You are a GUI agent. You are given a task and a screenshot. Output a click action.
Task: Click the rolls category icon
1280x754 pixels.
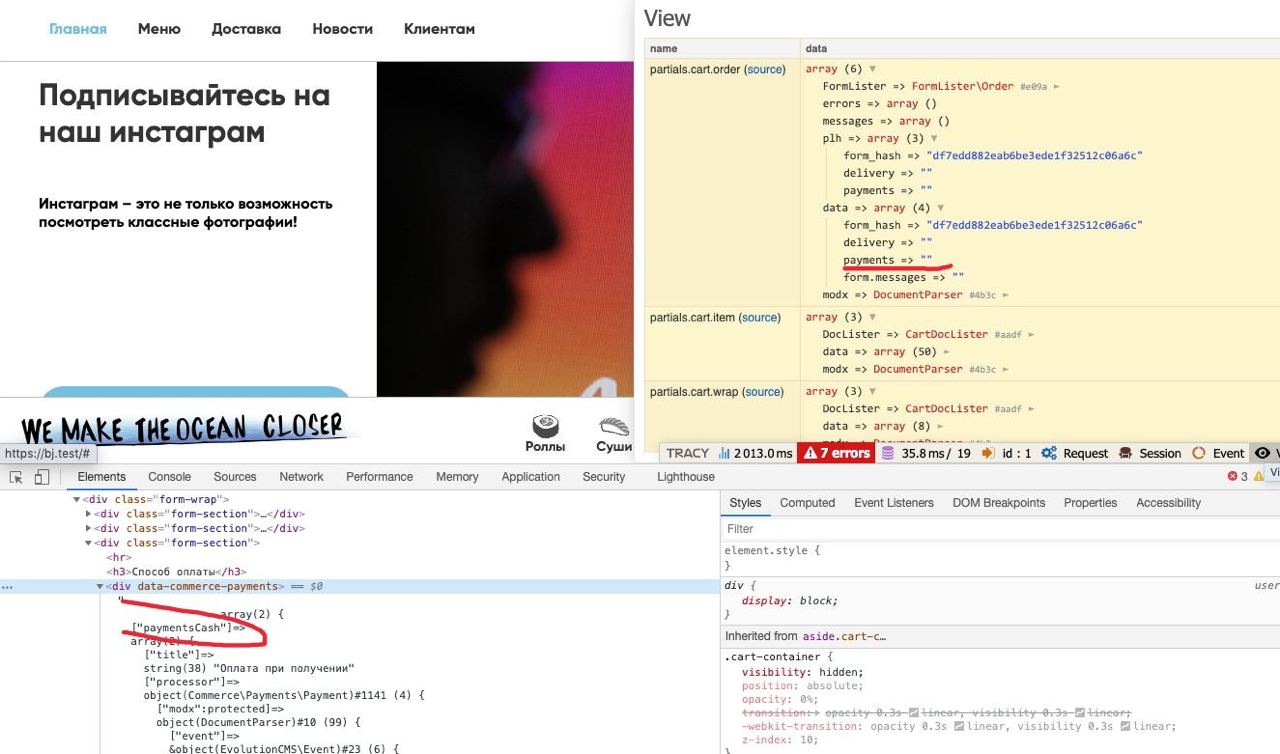pos(546,427)
